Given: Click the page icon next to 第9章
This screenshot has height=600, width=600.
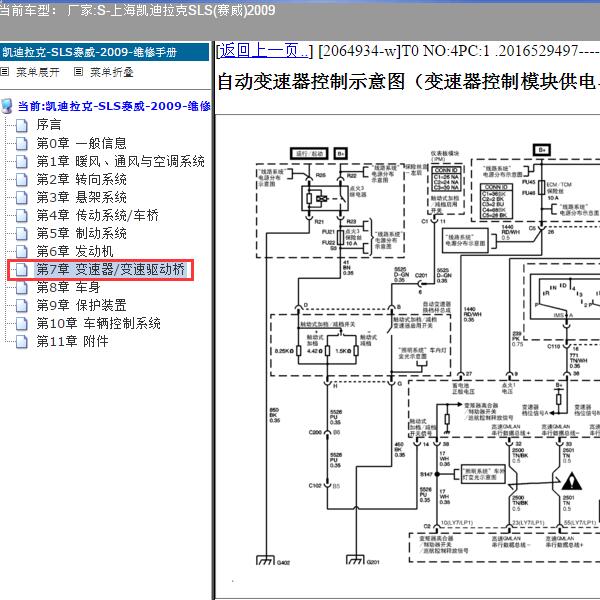Looking at the screenshot, I should point(22,305).
